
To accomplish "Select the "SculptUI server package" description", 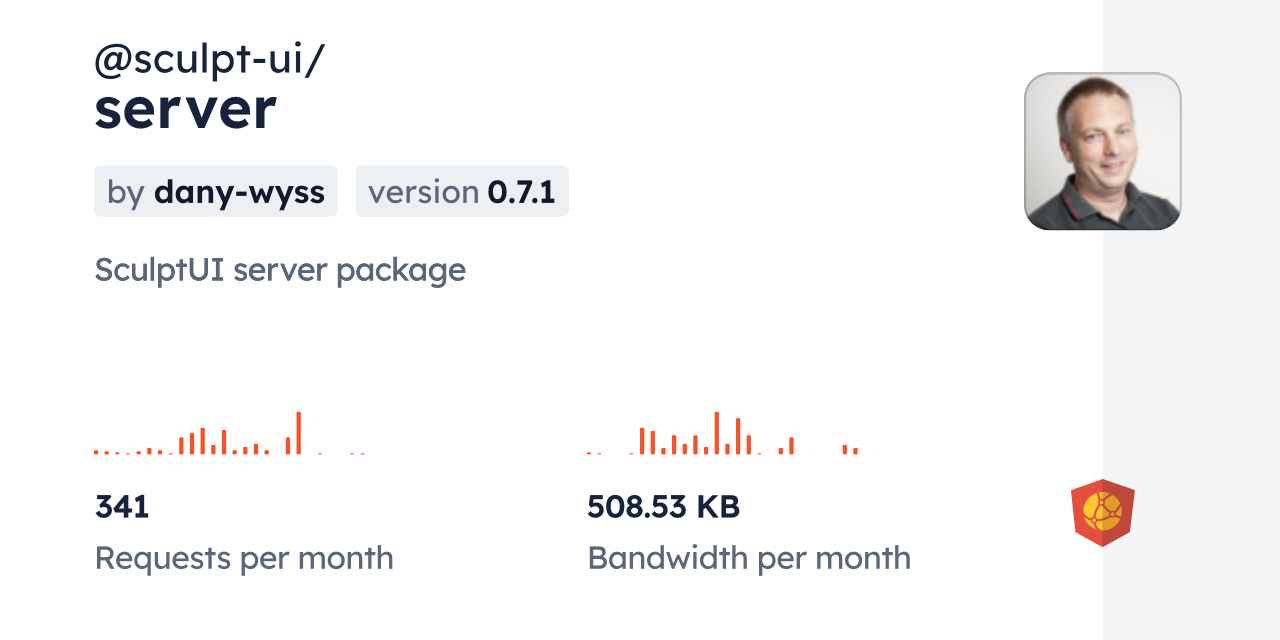I will 280,270.
